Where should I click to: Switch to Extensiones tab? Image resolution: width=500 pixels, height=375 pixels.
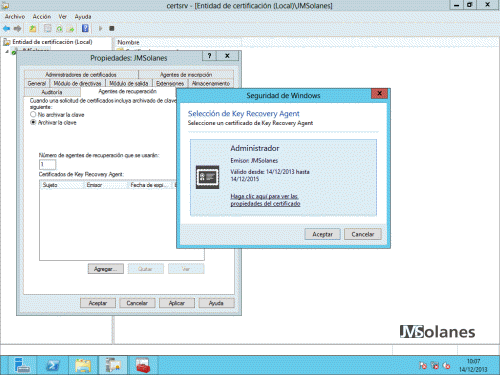[170, 83]
